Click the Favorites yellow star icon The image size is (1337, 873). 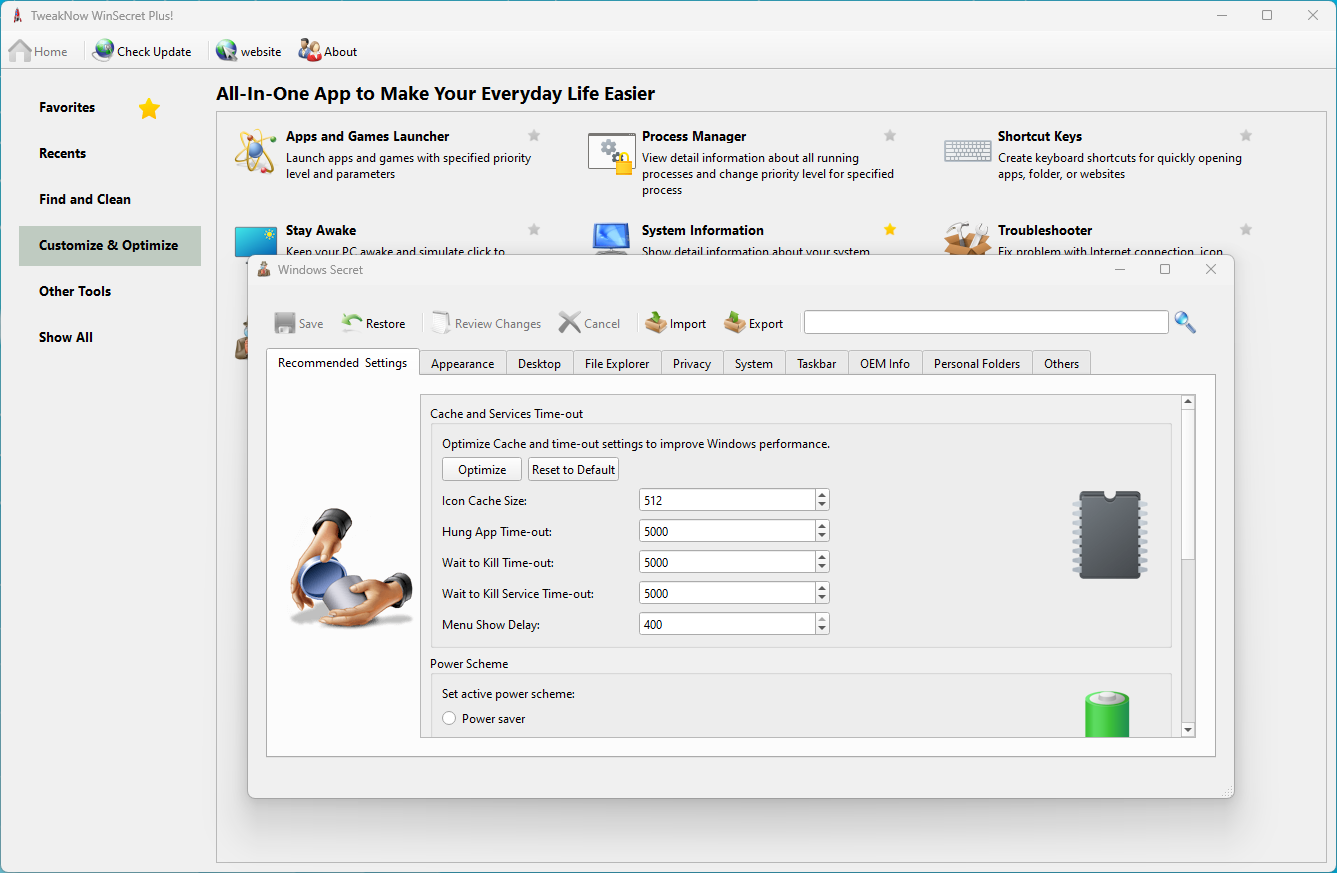tap(149, 108)
